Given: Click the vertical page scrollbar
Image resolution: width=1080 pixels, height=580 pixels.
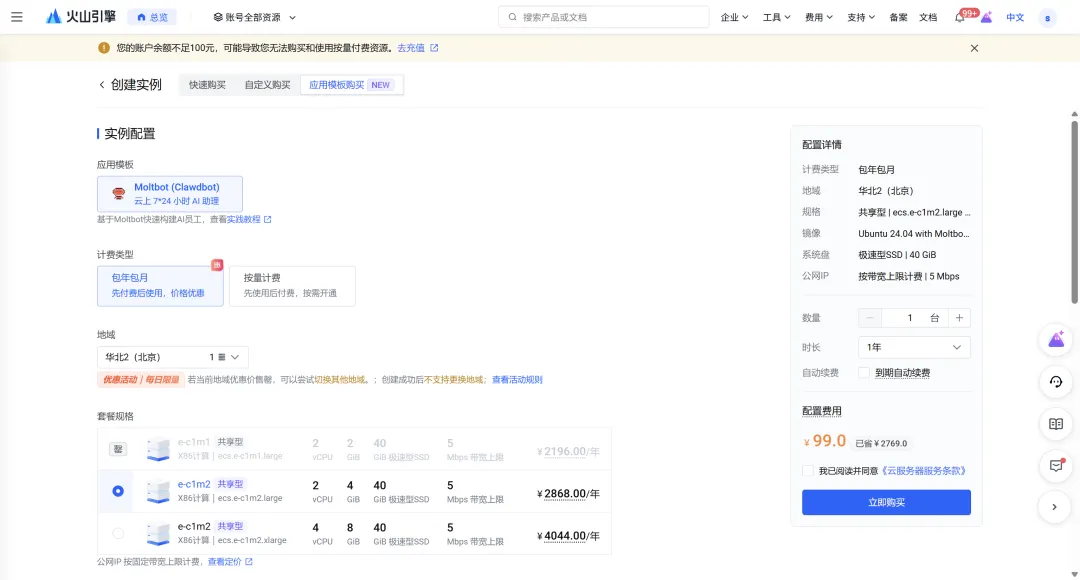Looking at the screenshot, I should coord(1074,211).
